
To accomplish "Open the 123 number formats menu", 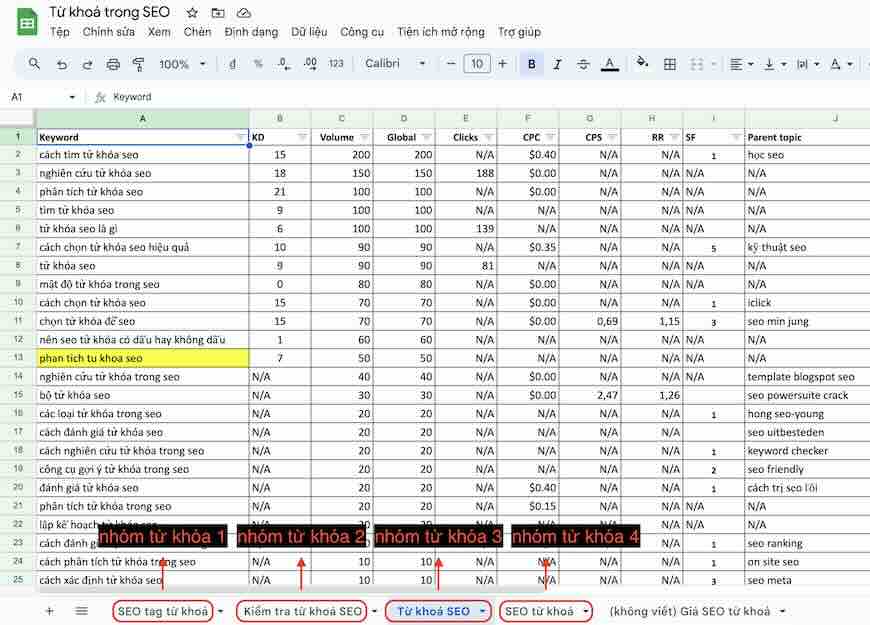I will (x=336, y=64).
